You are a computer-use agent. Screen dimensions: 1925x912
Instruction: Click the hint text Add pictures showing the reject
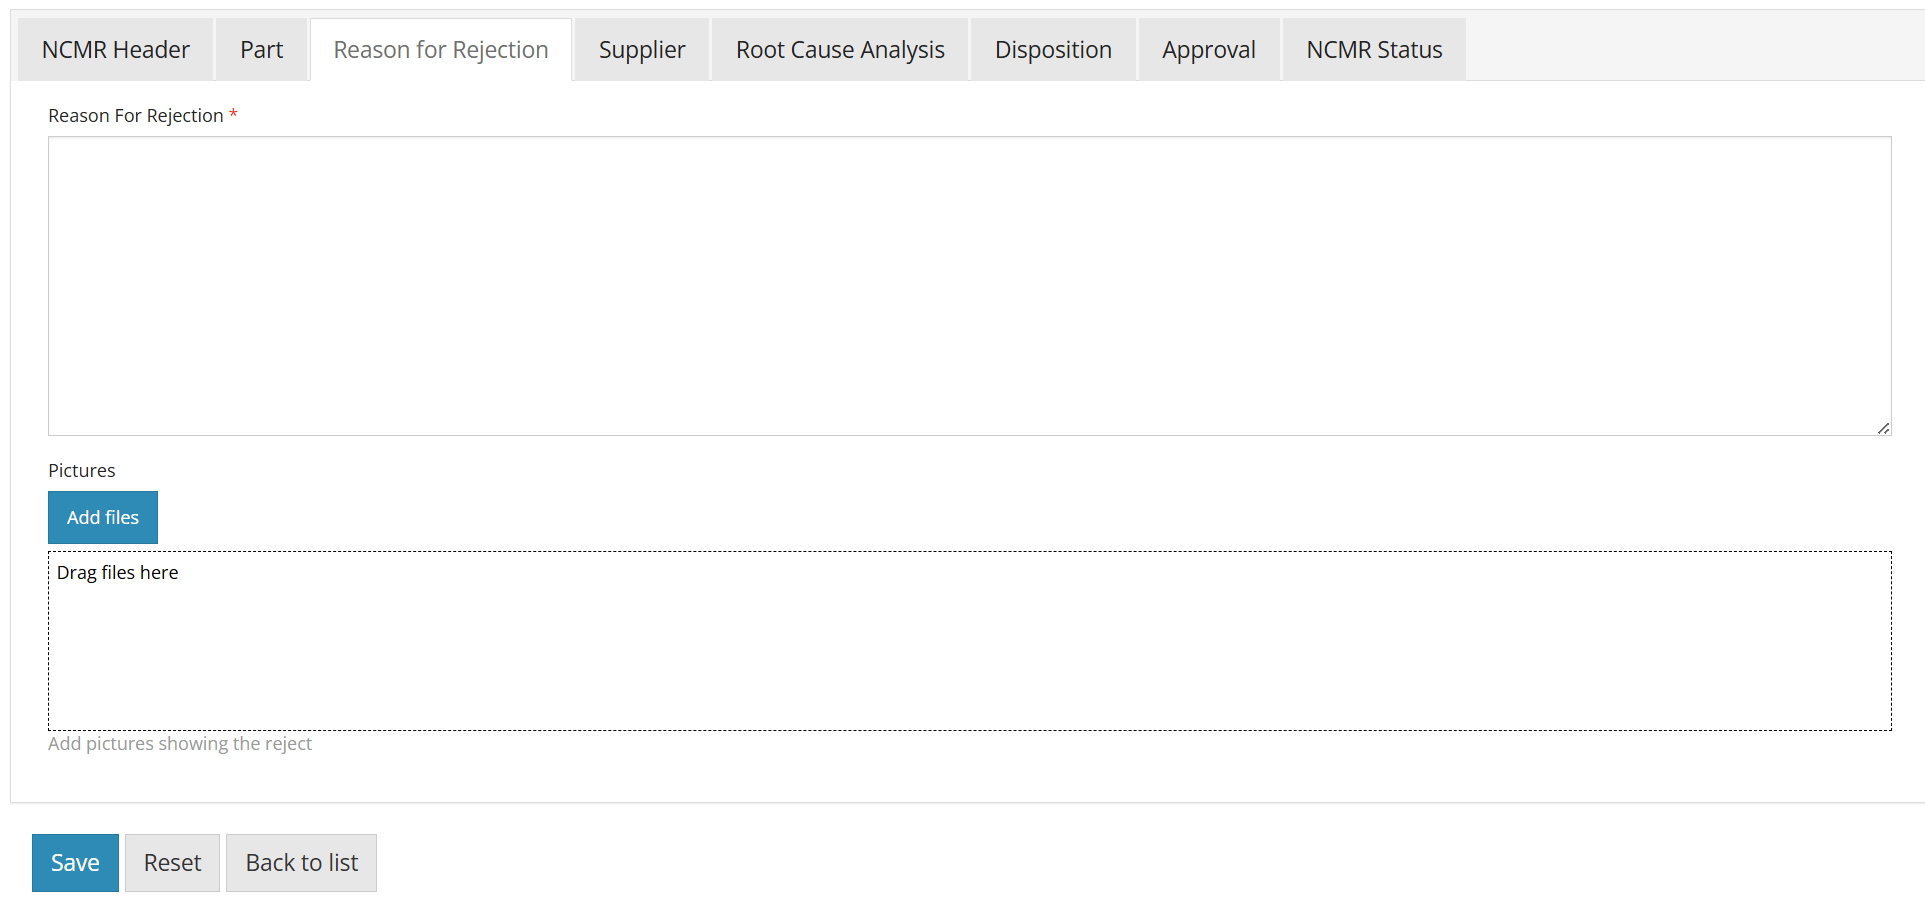click(x=180, y=743)
